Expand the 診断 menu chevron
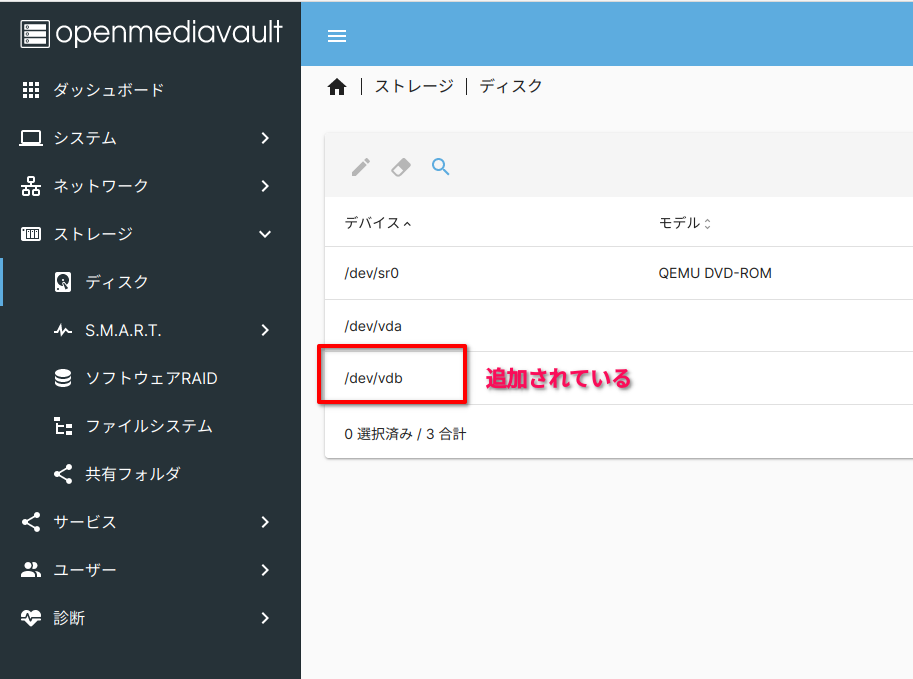This screenshot has height=679, width=913. pos(265,618)
